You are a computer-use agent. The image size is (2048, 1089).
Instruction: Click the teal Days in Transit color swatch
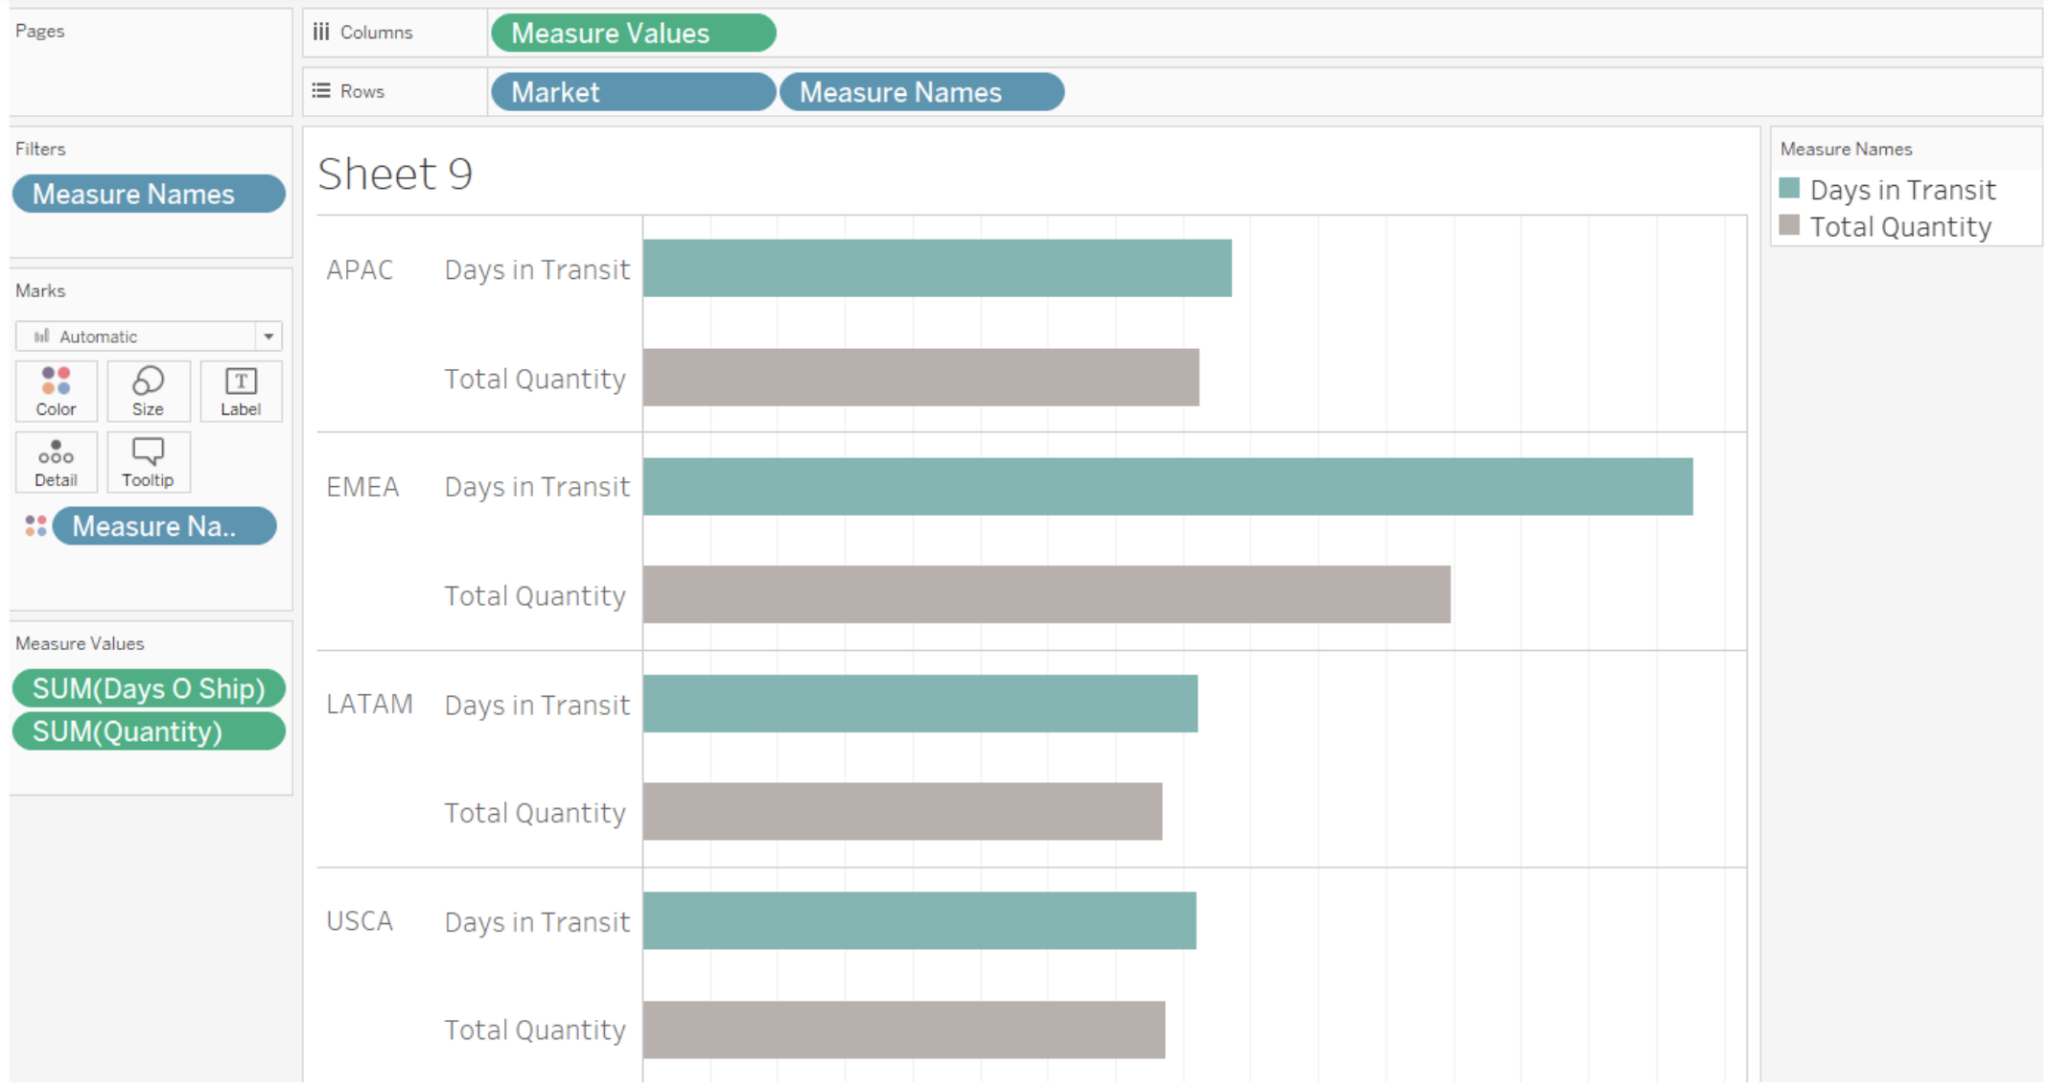tap(1789, 189)
